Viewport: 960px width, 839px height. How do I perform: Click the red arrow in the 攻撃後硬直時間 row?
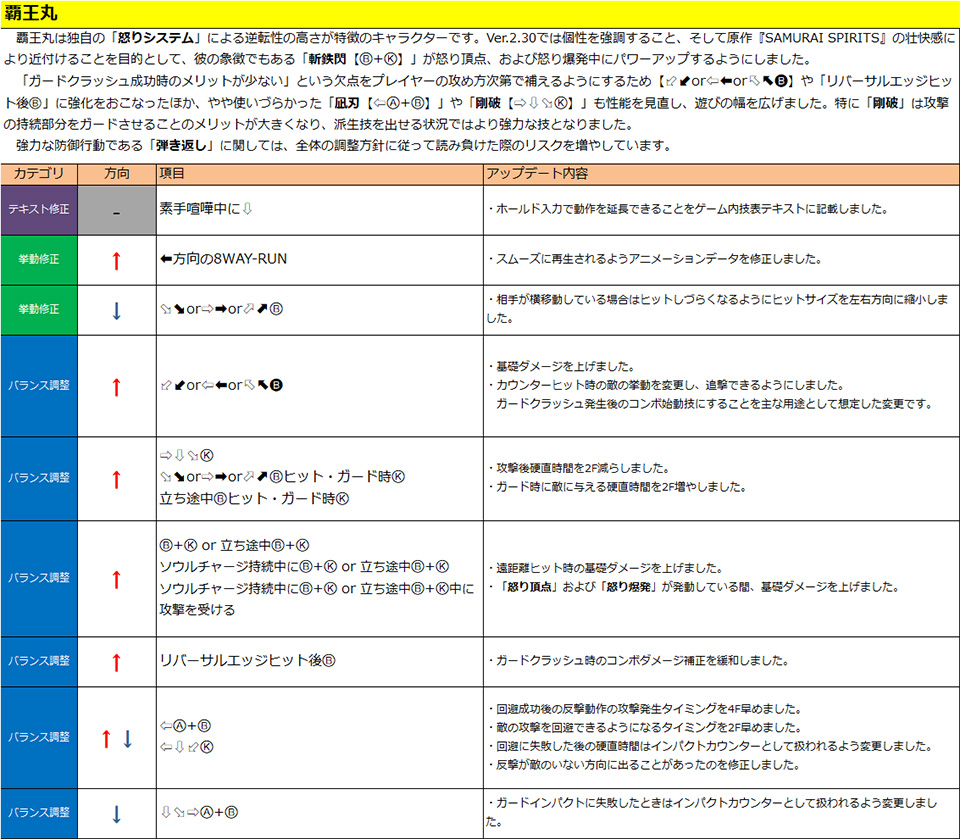pos(116,479)
